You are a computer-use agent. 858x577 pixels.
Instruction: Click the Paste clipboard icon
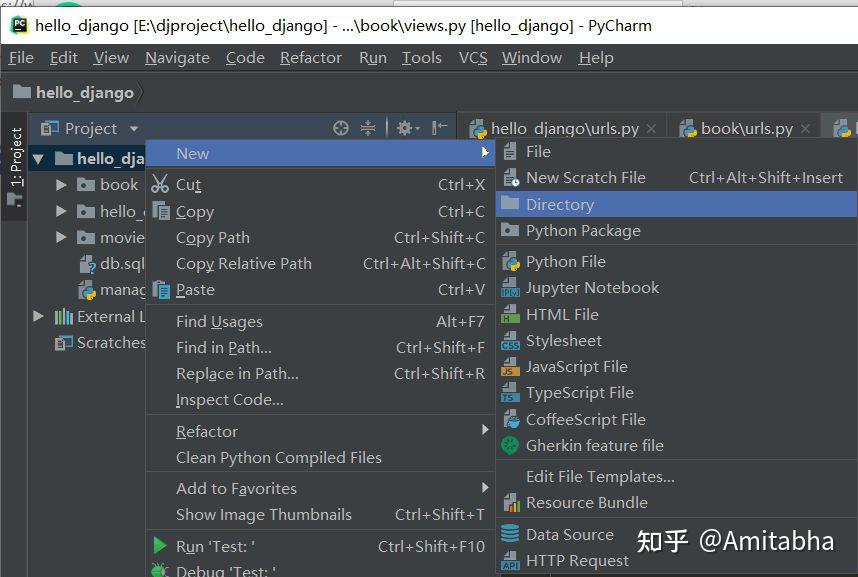pyautogui.click(x=161, y=290)
